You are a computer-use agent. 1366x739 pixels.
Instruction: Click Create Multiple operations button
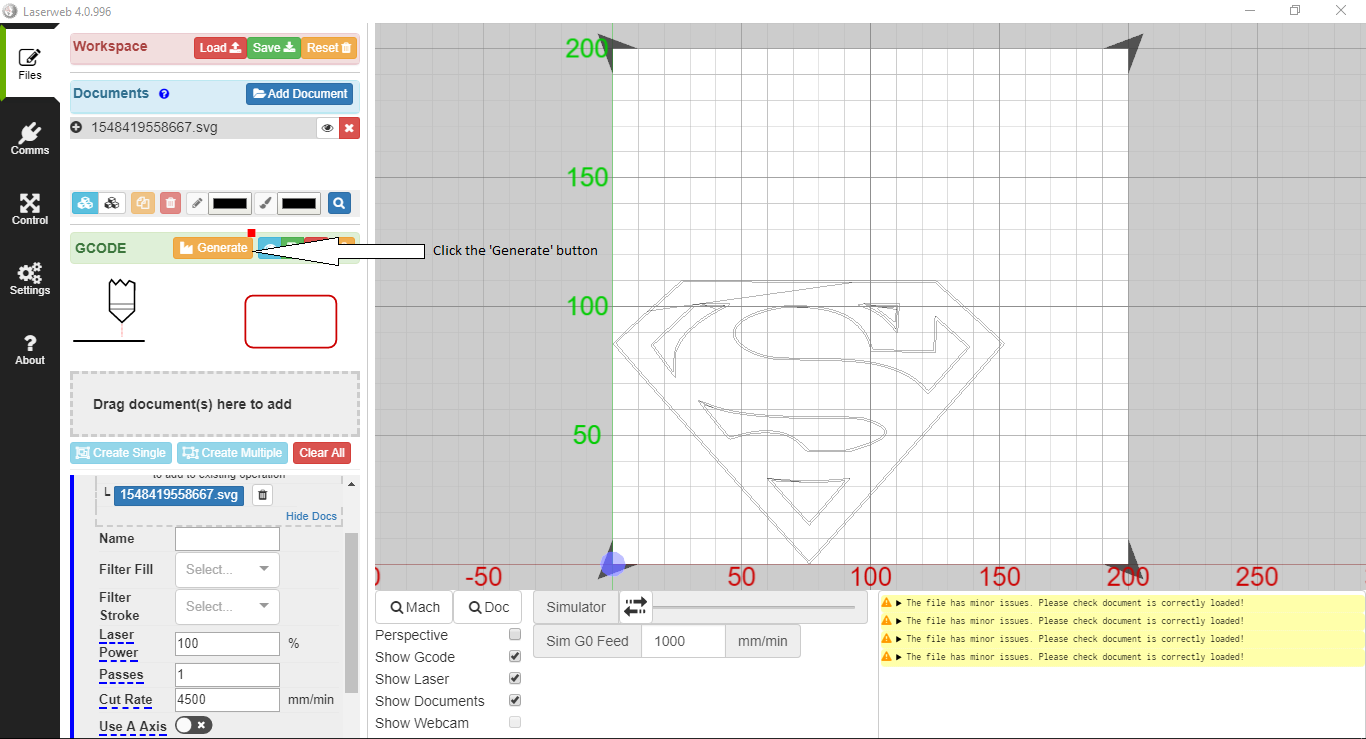232,453
